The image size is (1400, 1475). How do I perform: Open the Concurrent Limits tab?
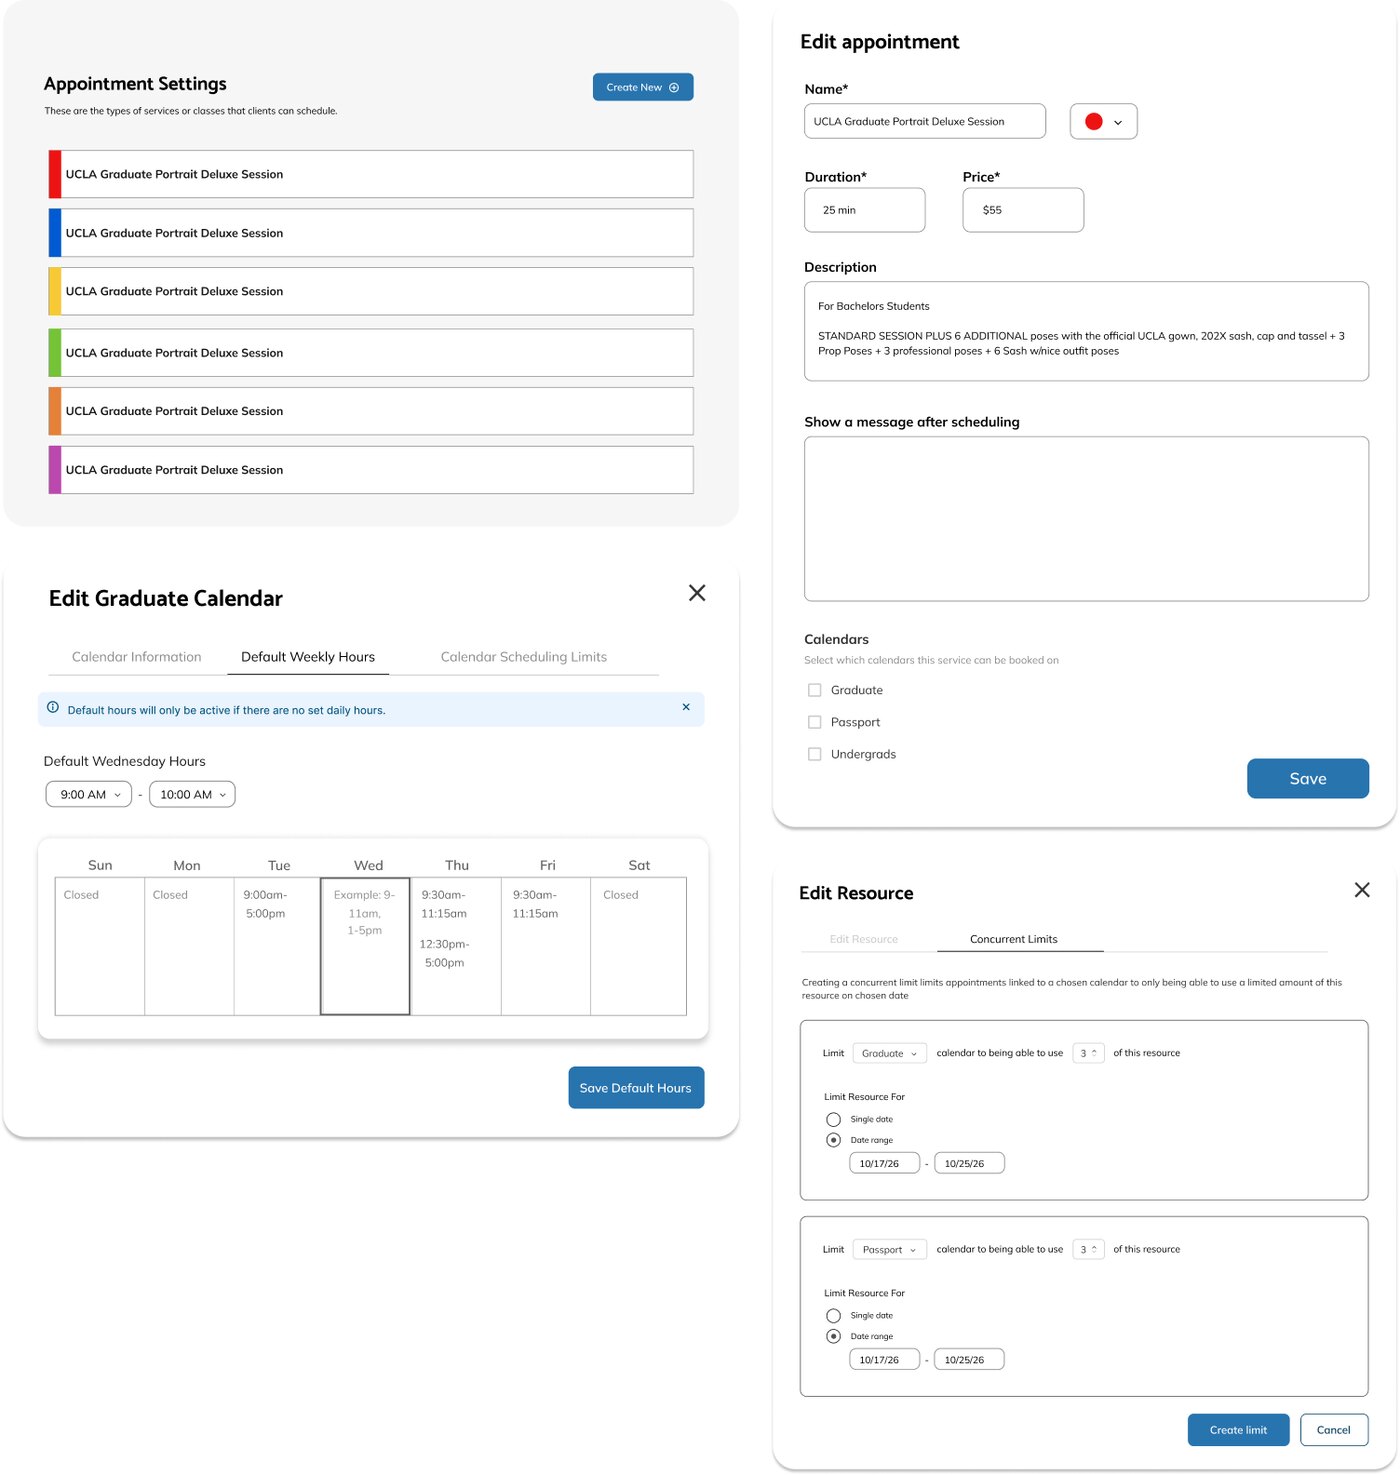click(x=1014, y=939)
